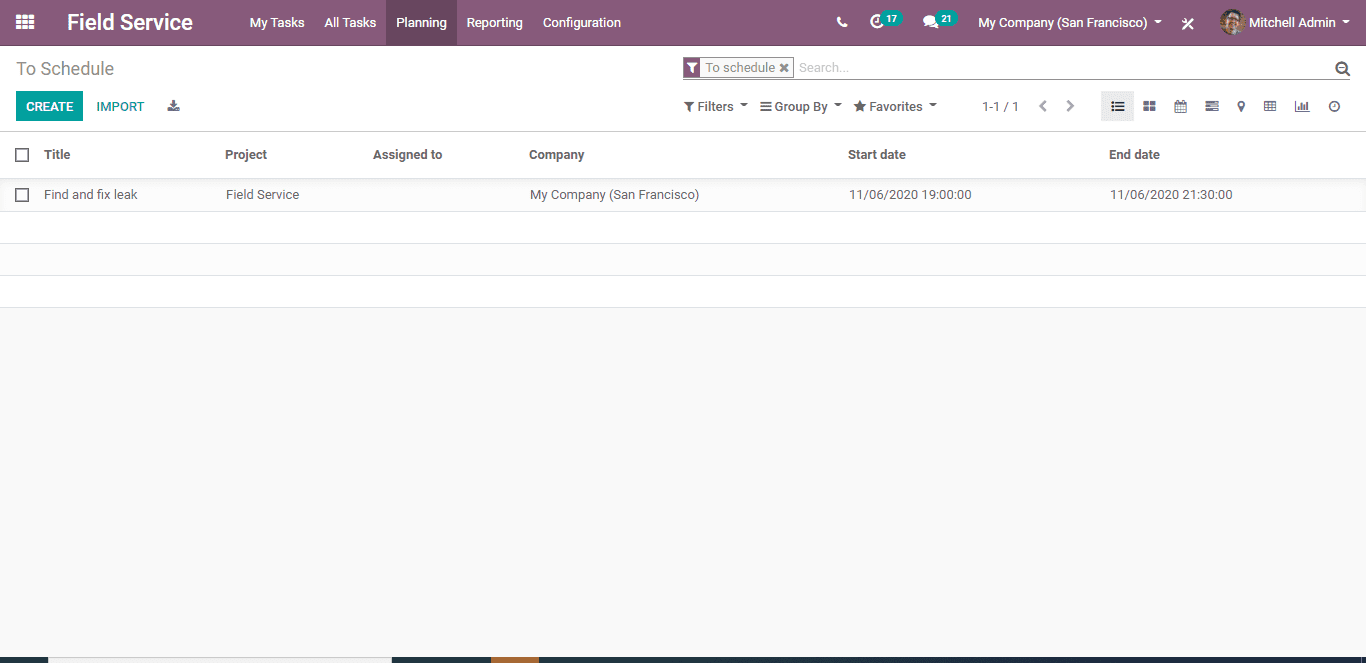Open the Configuration menu

click(581, 22)
